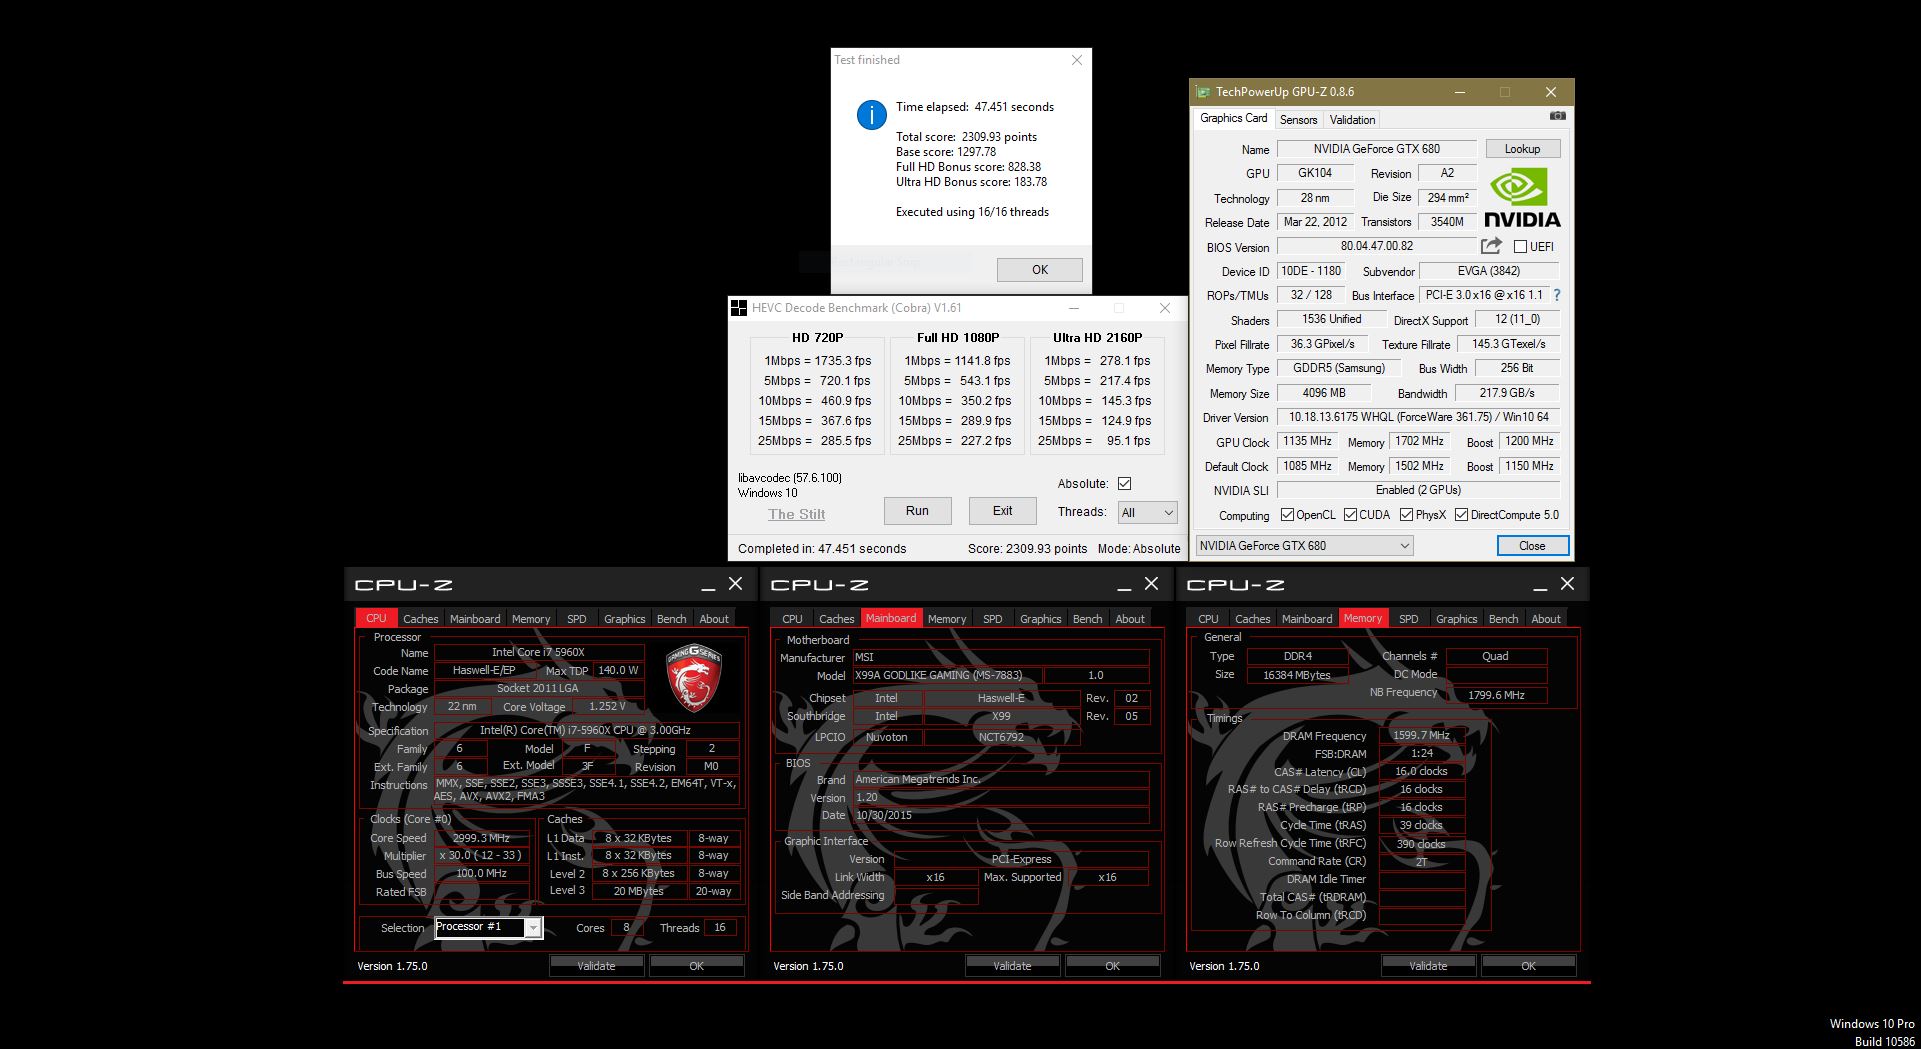Close the Test finished dialog with X
This screenshot has width=1921, height=1049.
1077,60
